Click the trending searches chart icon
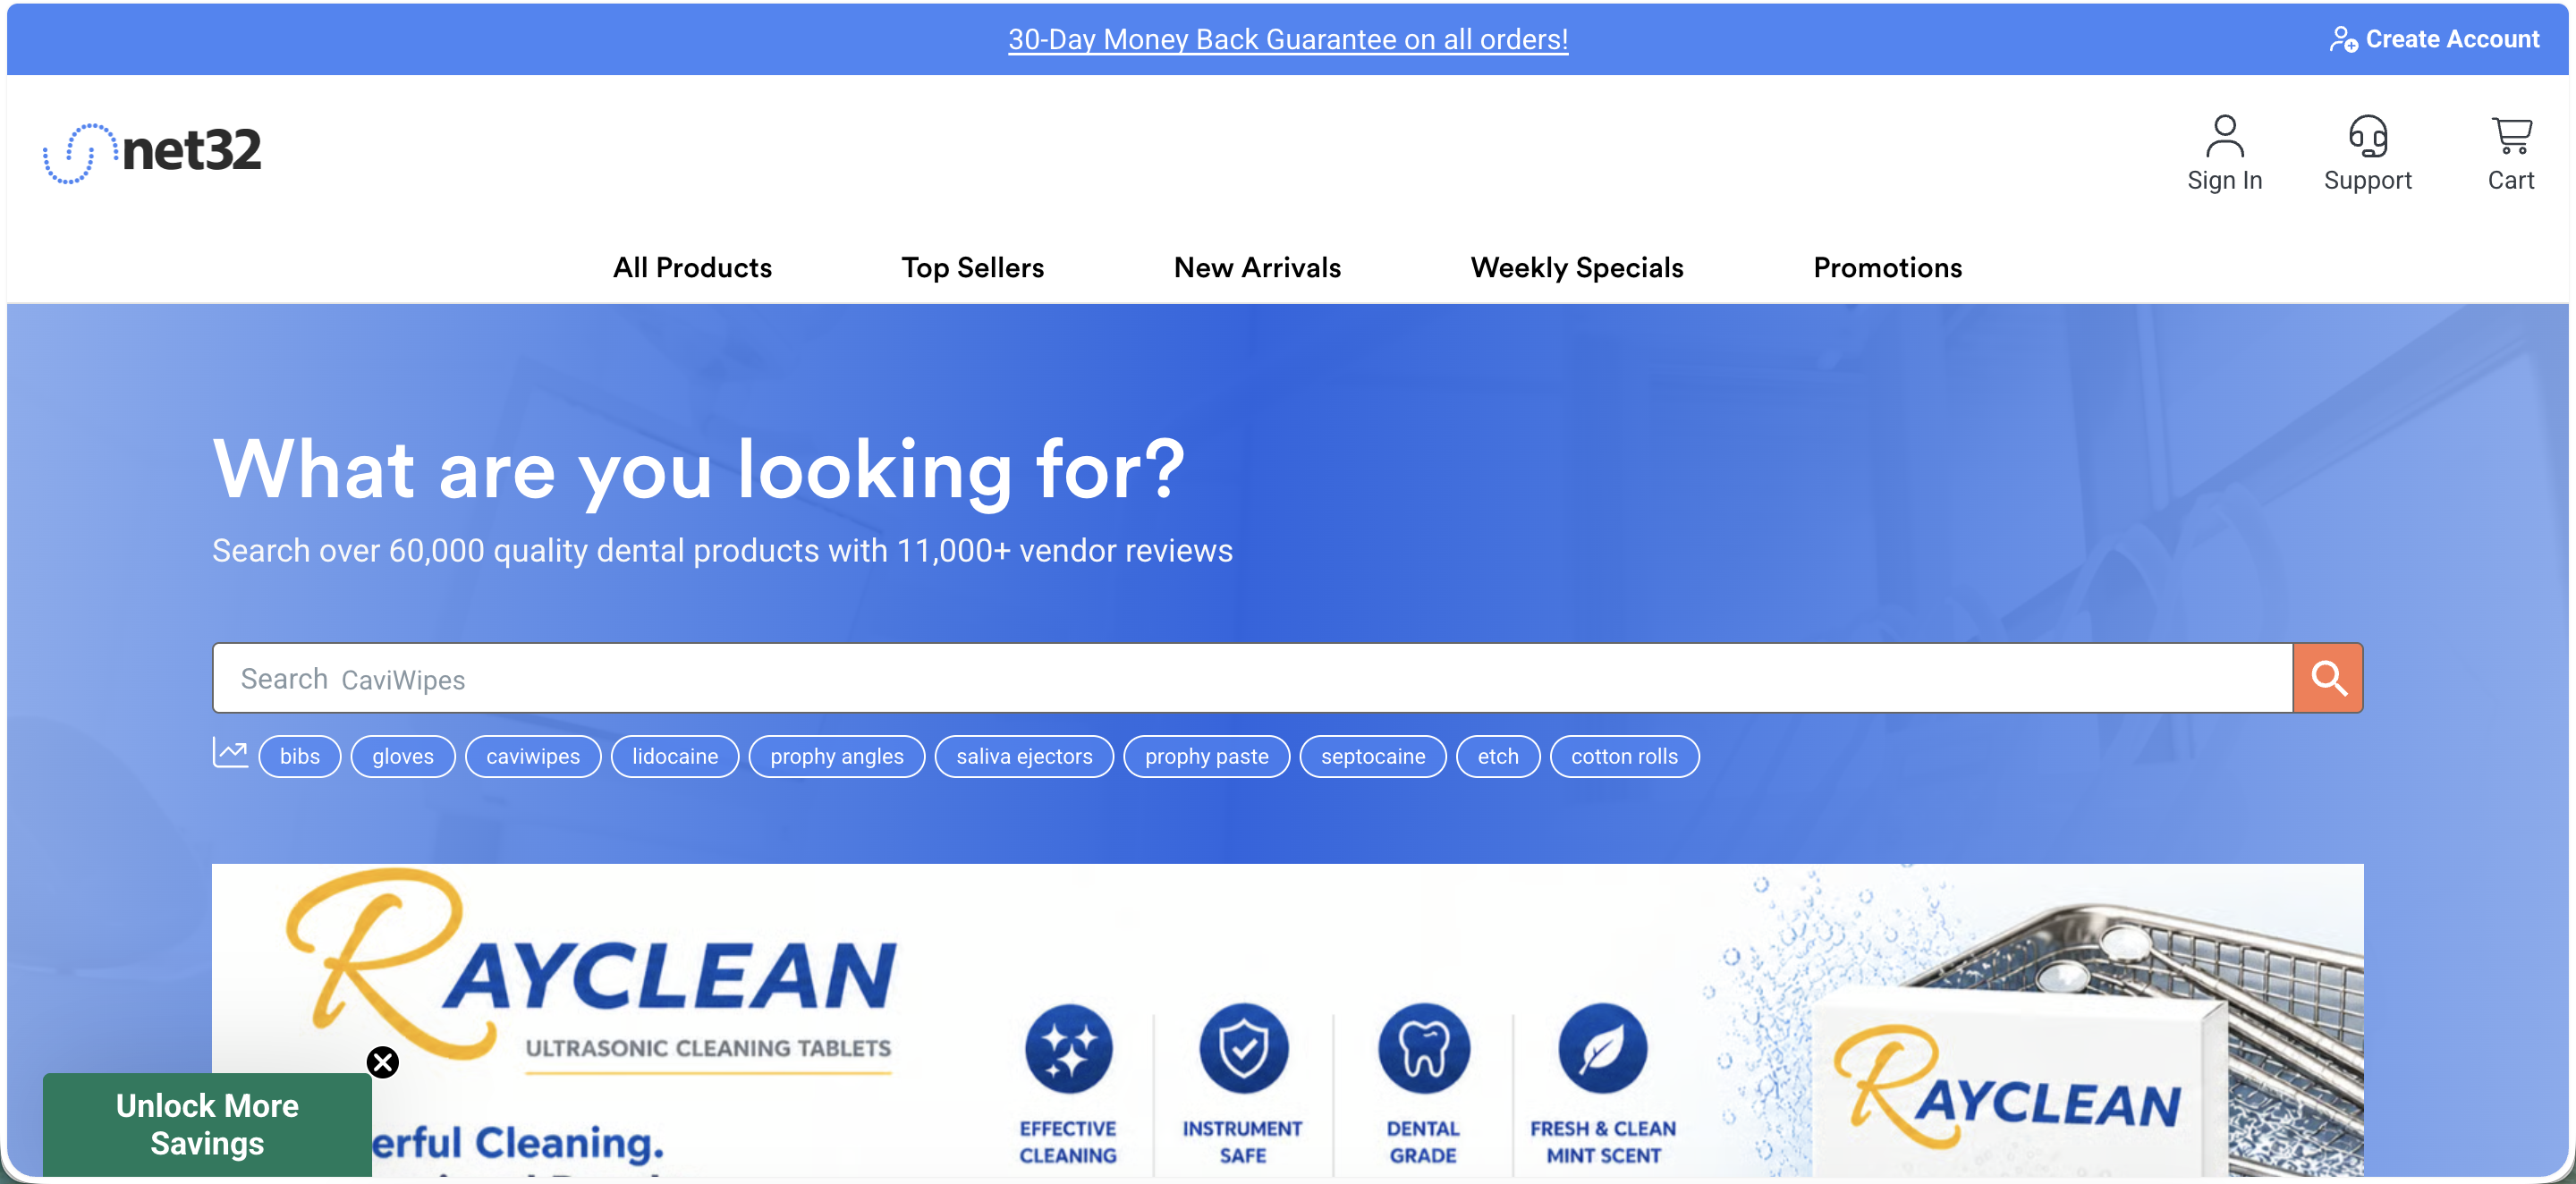 coord(230,753)
